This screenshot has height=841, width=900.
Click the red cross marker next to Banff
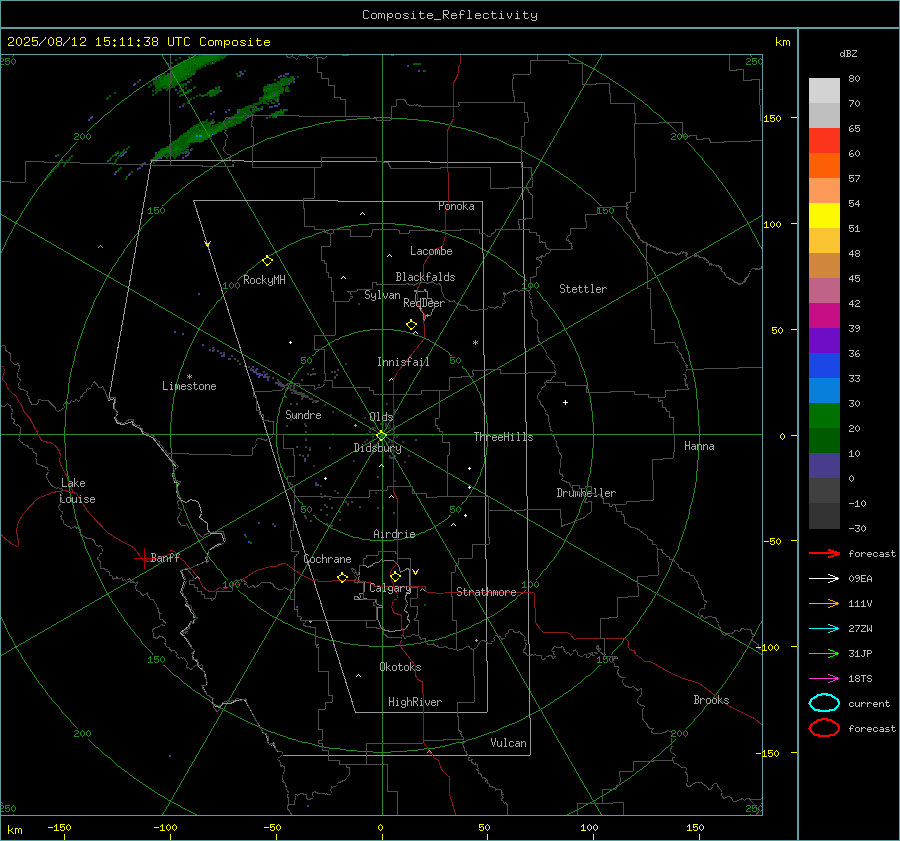coord(143,558)
